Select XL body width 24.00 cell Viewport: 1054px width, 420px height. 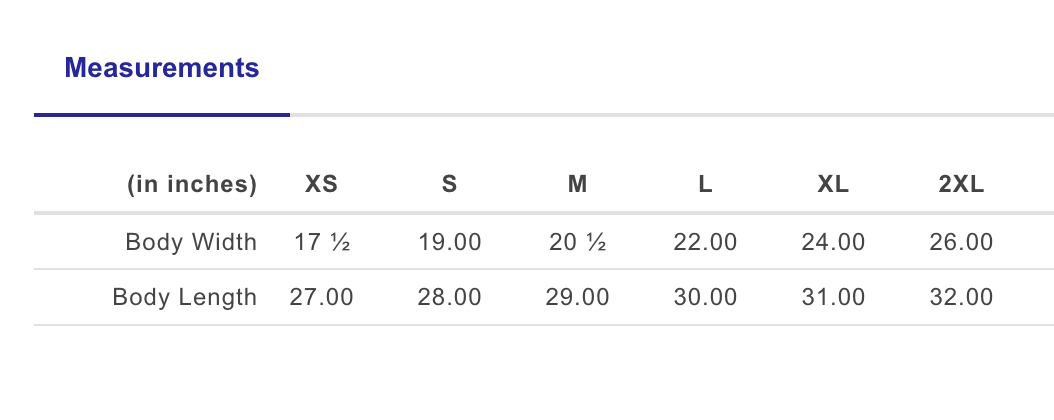pos(833,242)
